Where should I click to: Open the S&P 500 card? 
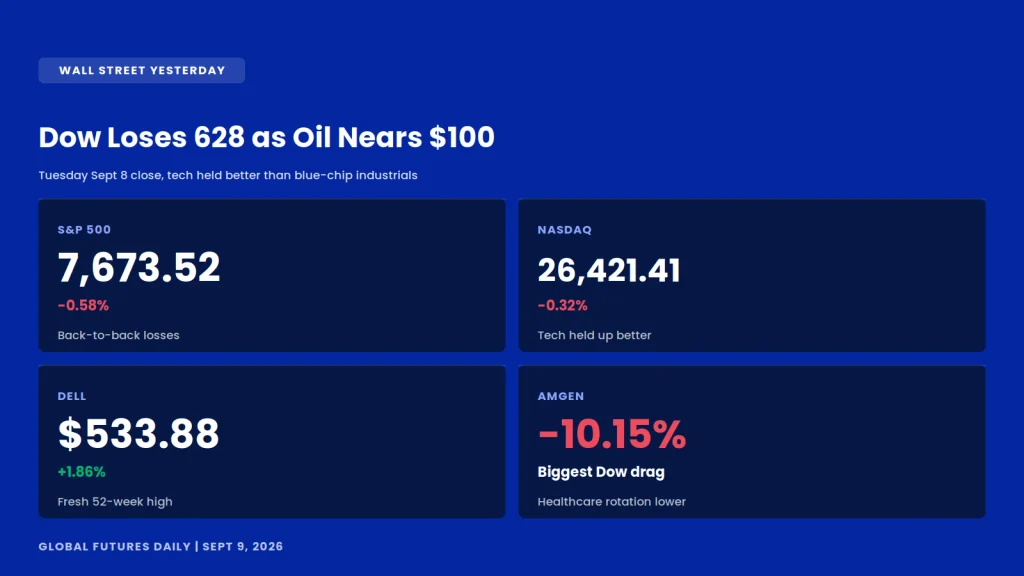[x=272, y=276]
